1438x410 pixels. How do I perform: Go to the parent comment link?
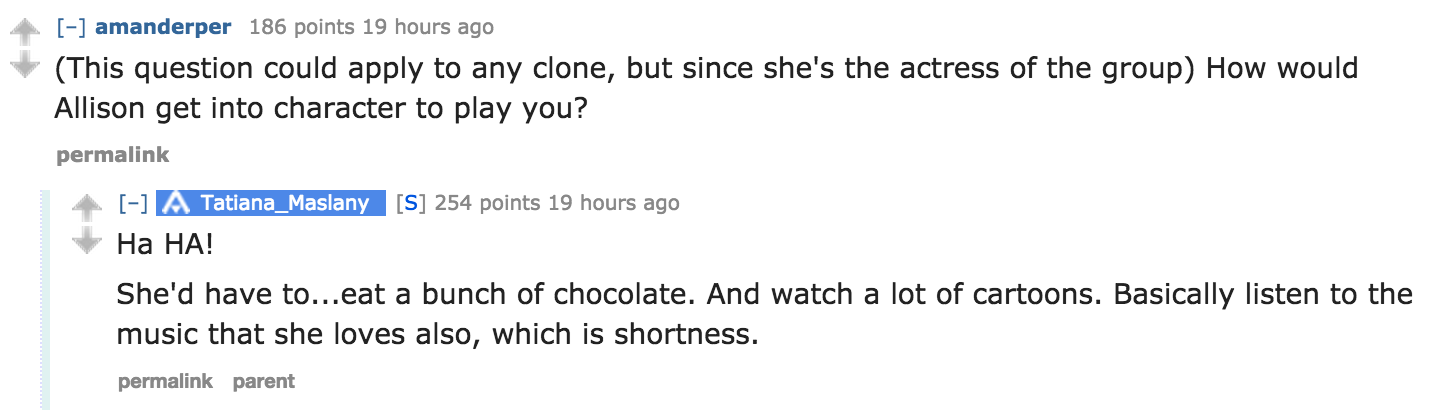pos(264,381)
